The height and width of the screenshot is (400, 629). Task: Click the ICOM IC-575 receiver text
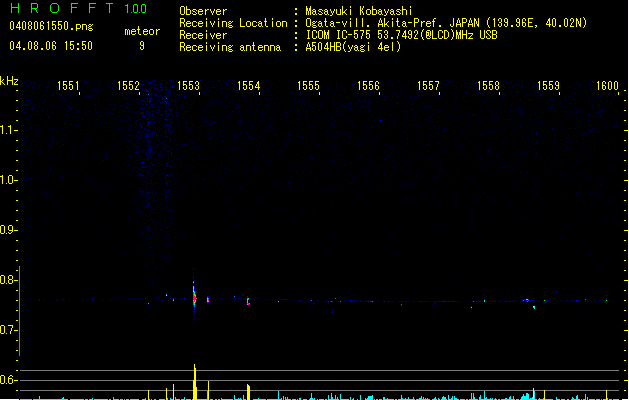402,35
